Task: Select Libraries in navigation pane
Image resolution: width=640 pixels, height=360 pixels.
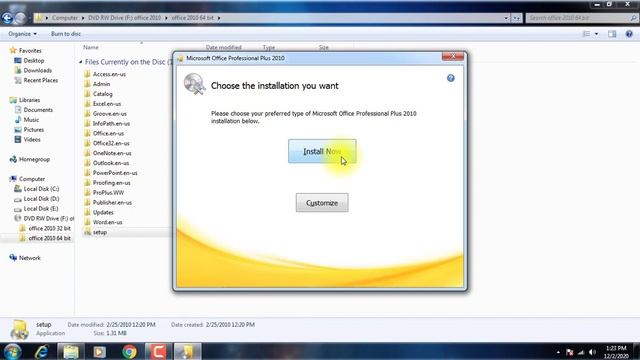Action: (x=29, y=100)
